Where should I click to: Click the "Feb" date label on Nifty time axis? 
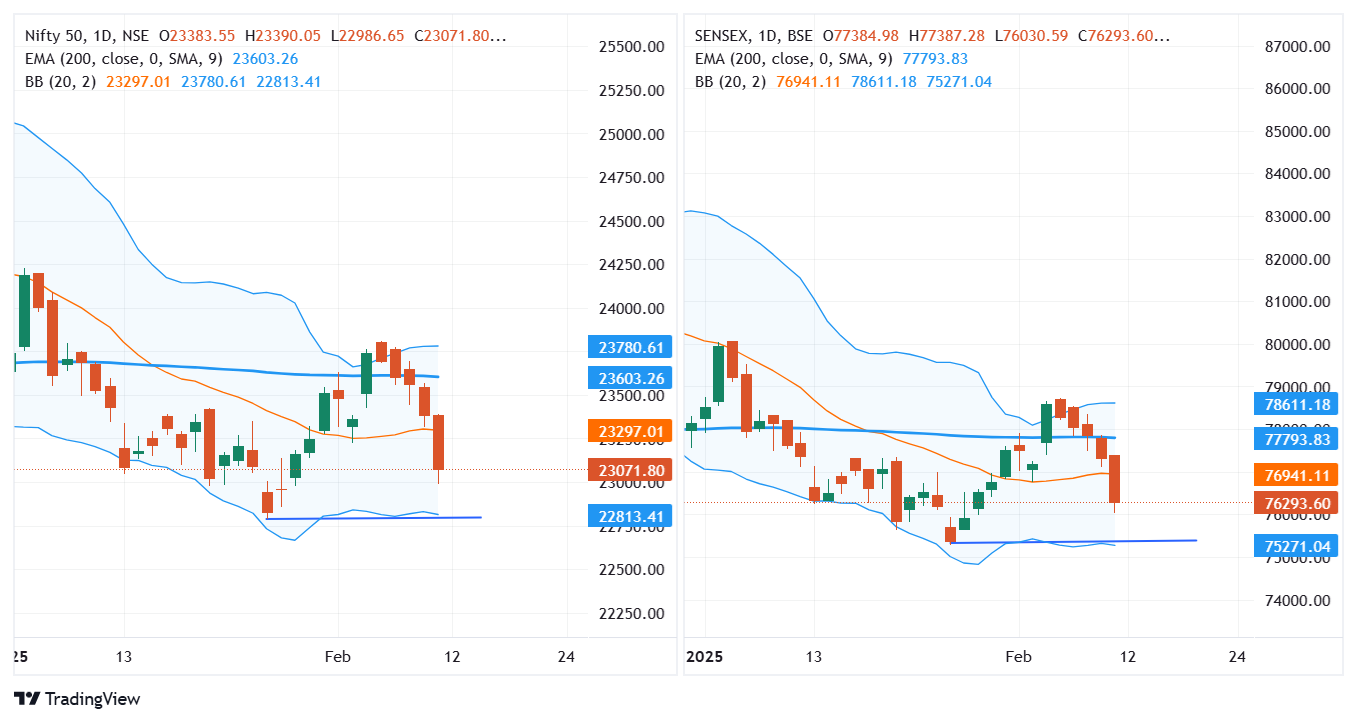[x=339, y=657]
